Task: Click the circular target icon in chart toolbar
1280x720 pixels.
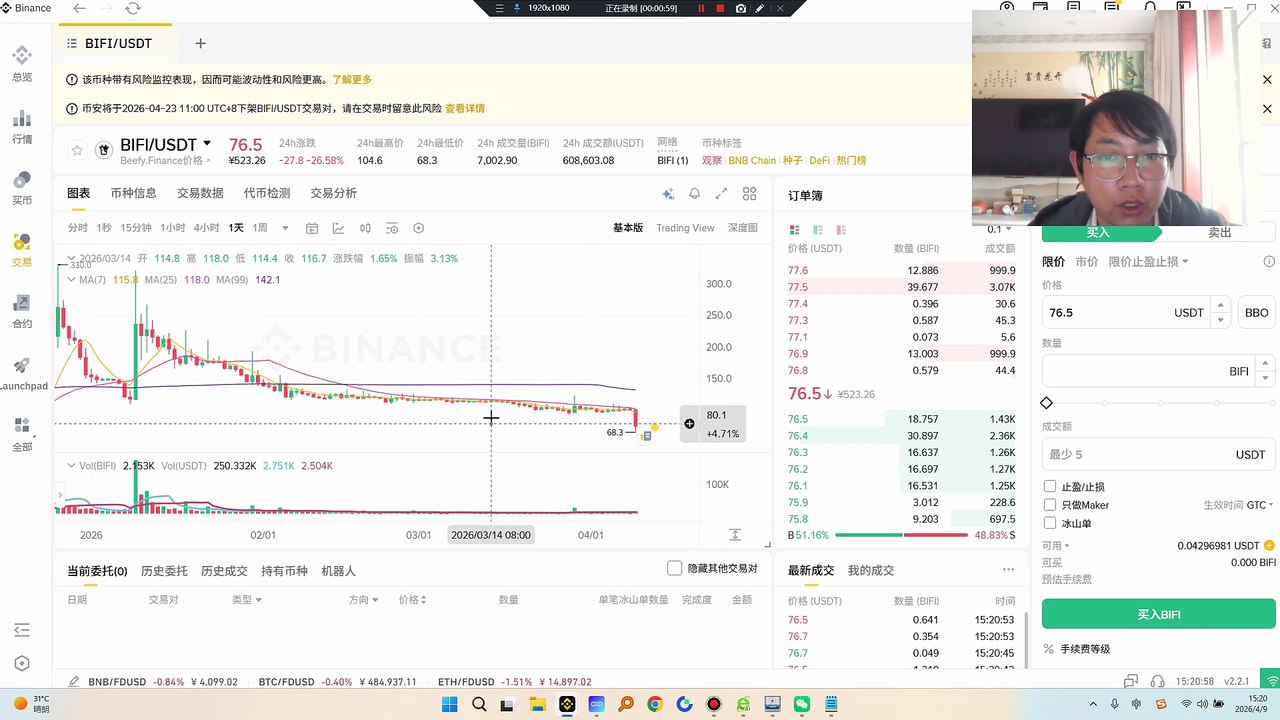Action: 419,228
